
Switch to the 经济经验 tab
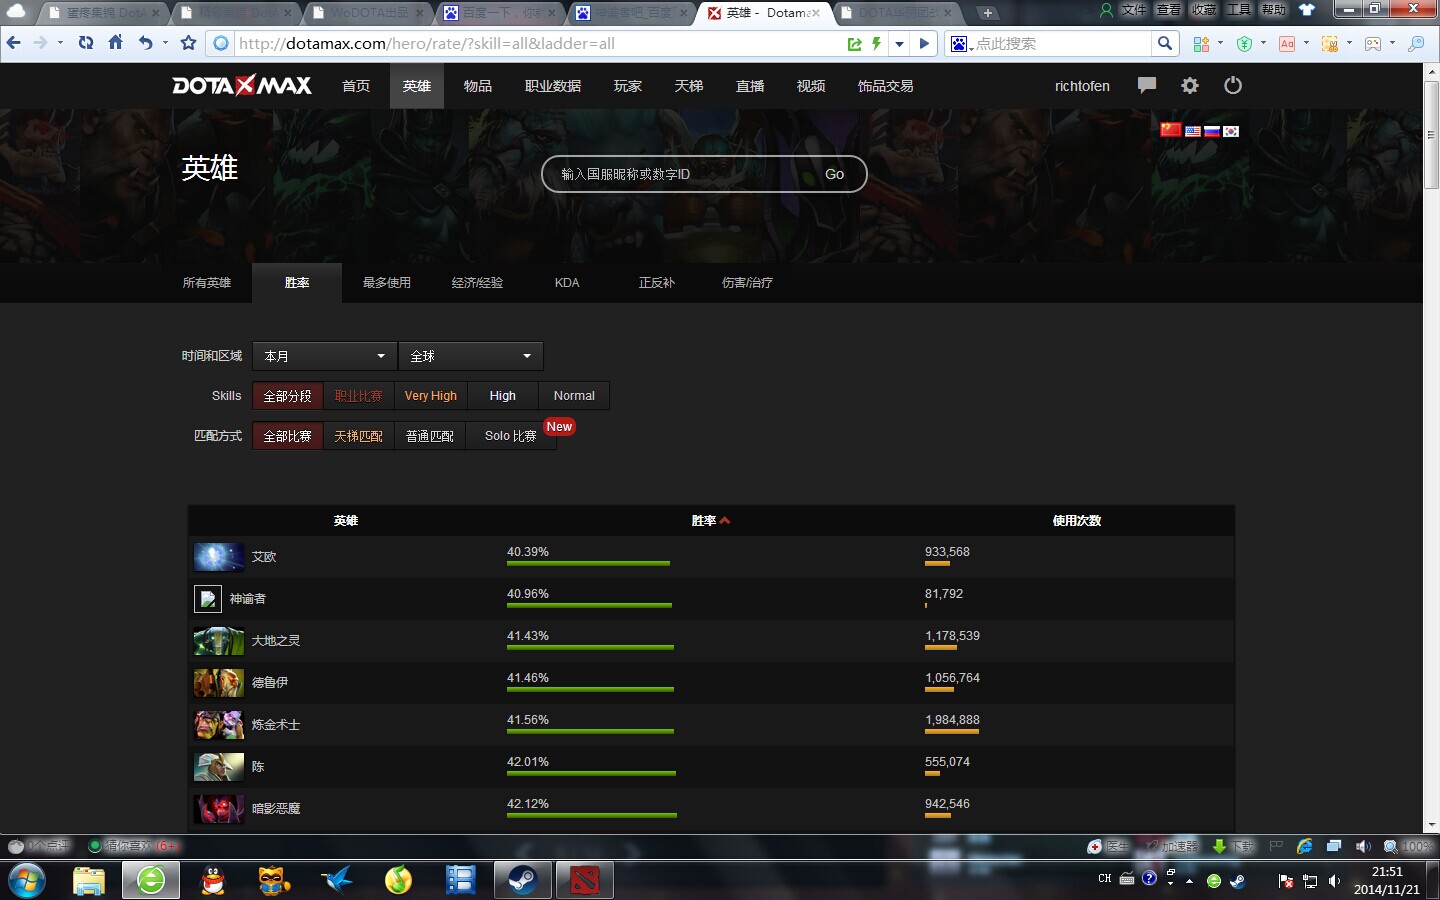[477, 283]
